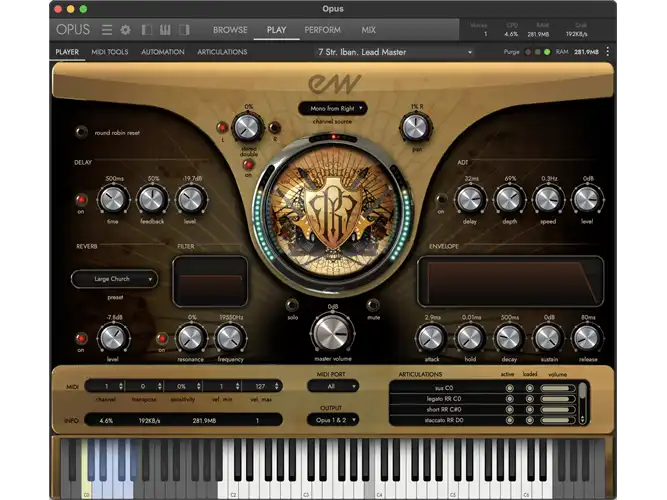Image resolution: width=667 pixels, height=500 pixels.
Task: Adjust the pan knob
Action: coord(416,127)
